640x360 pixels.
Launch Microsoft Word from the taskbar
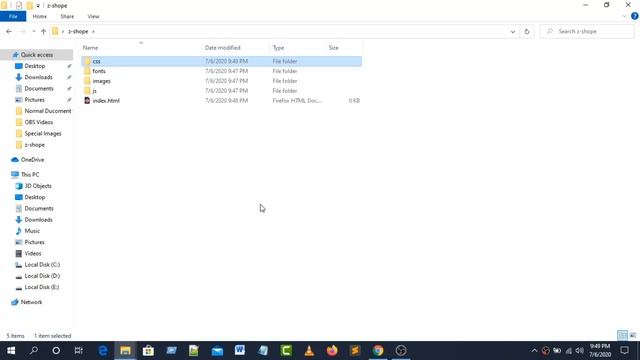240,351
